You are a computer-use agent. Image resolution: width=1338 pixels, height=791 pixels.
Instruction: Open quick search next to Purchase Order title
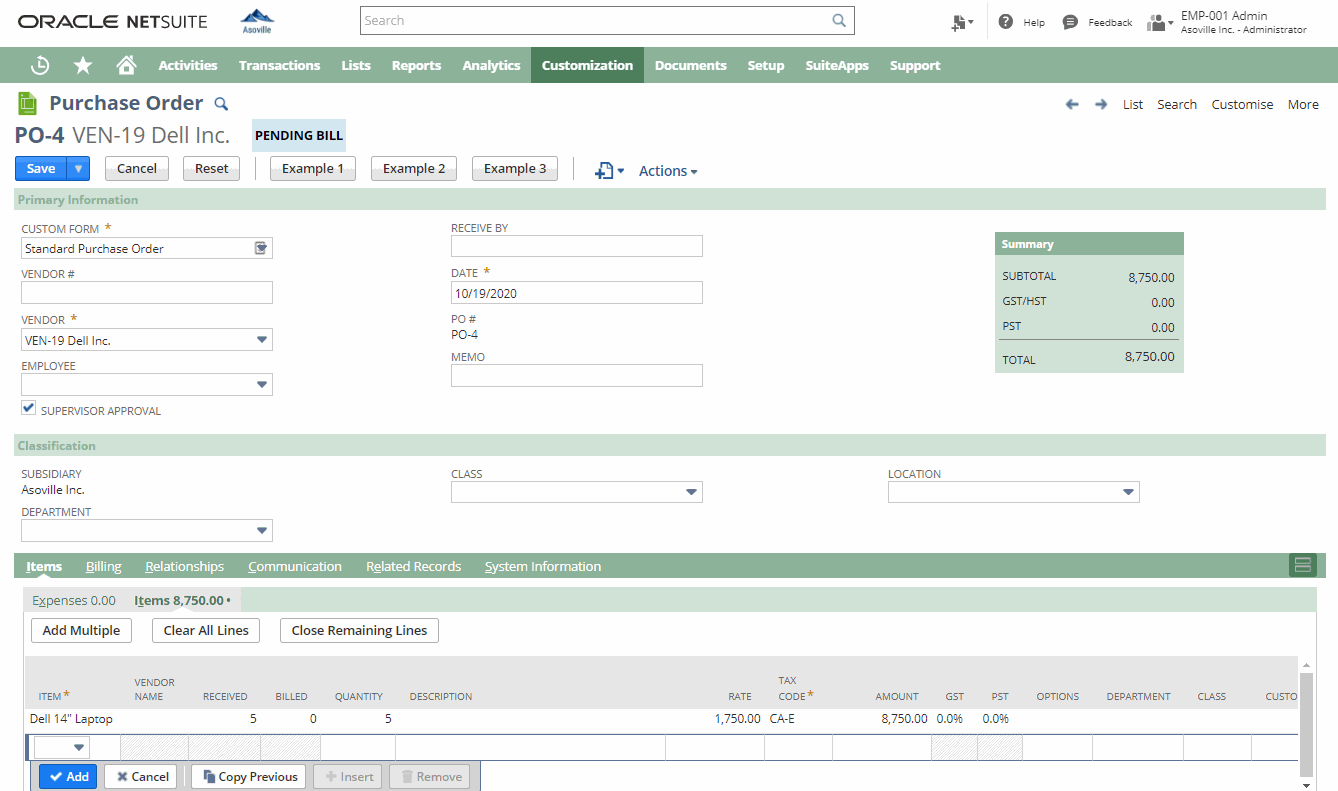pyautogui.click(x=222, y=103)
